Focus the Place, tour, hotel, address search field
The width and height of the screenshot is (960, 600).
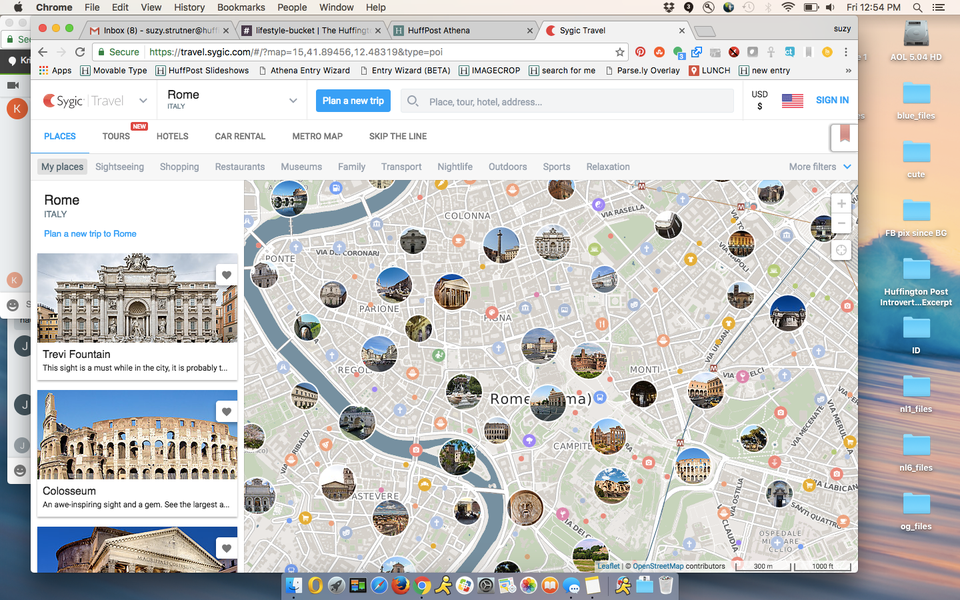tap(567, 101)
